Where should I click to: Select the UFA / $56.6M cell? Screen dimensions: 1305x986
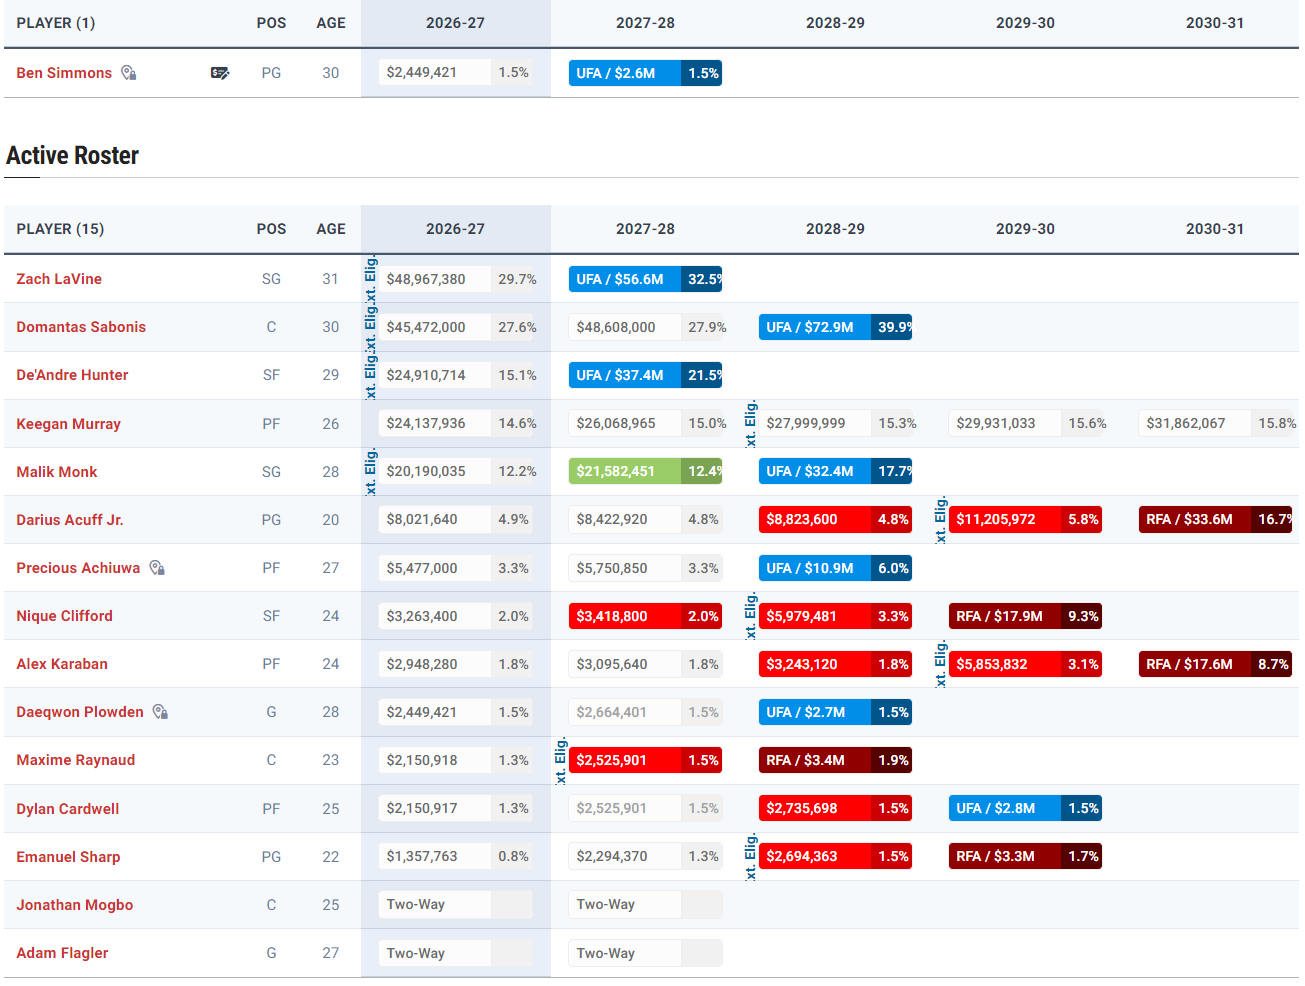click(645, 279)
